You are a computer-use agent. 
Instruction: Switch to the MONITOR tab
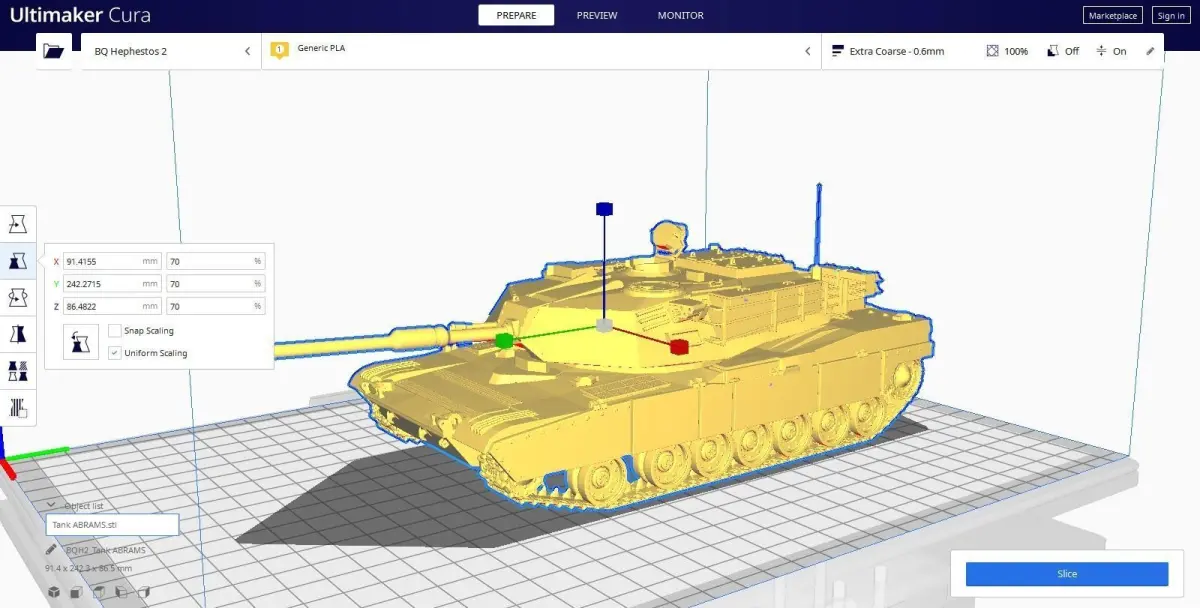click(x=680, y=15)
